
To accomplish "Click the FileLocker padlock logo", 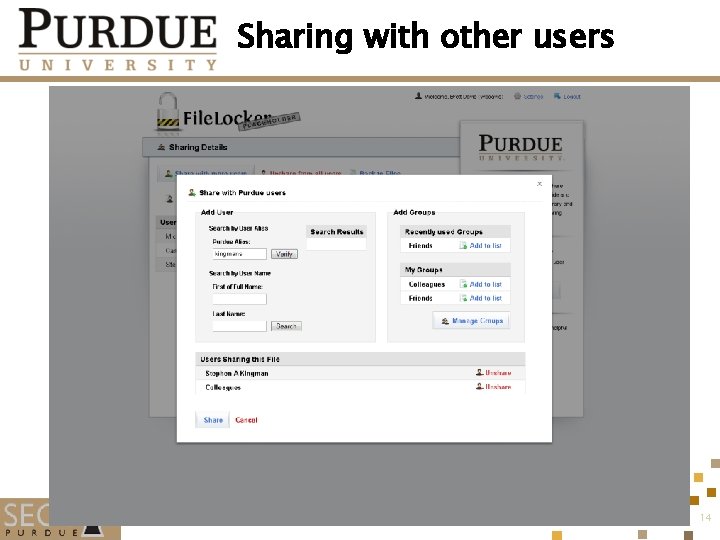I will click(168, 112).
